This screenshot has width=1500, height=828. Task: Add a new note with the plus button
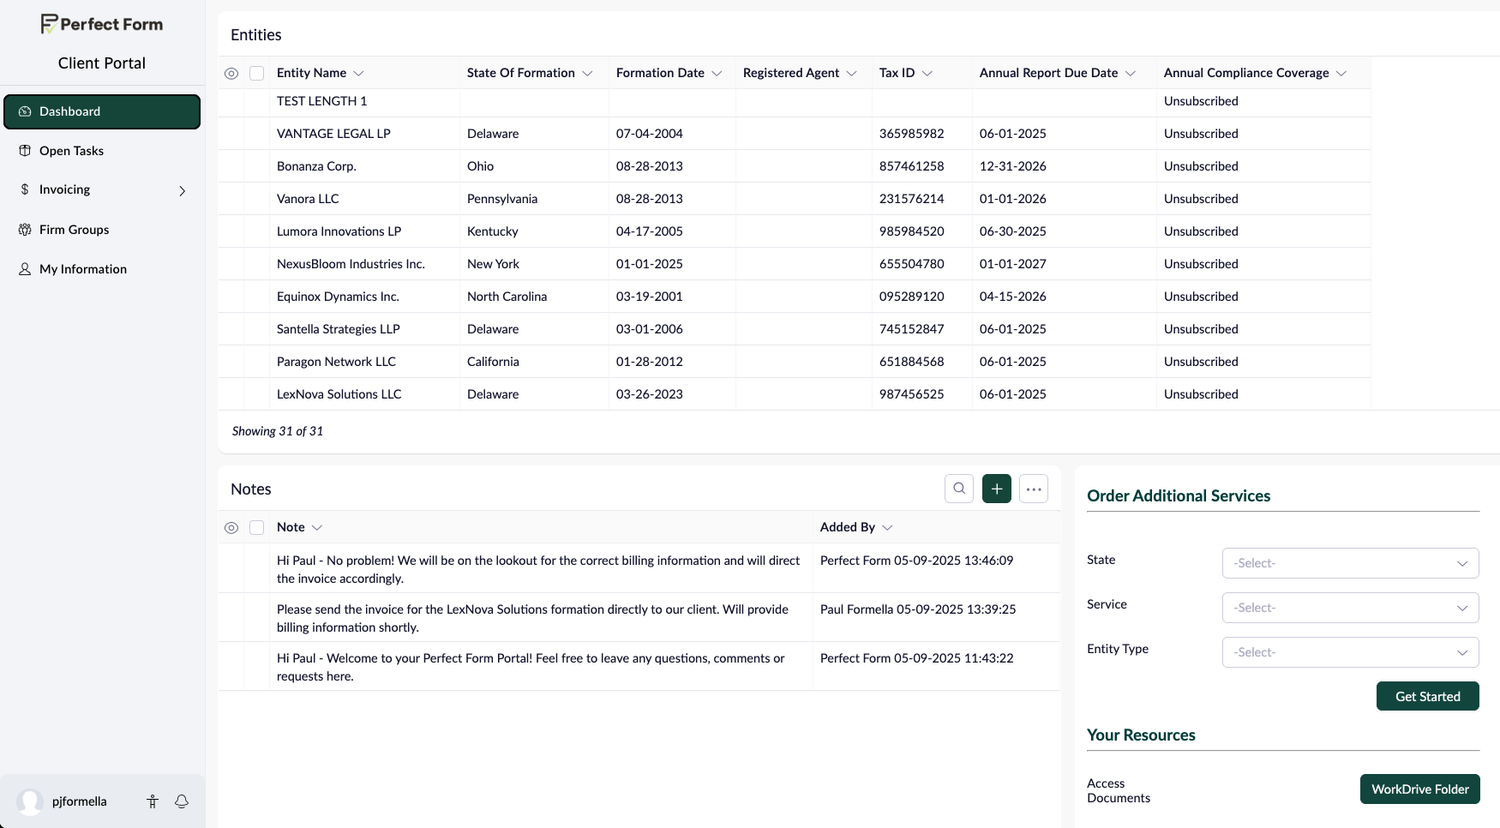997,489
